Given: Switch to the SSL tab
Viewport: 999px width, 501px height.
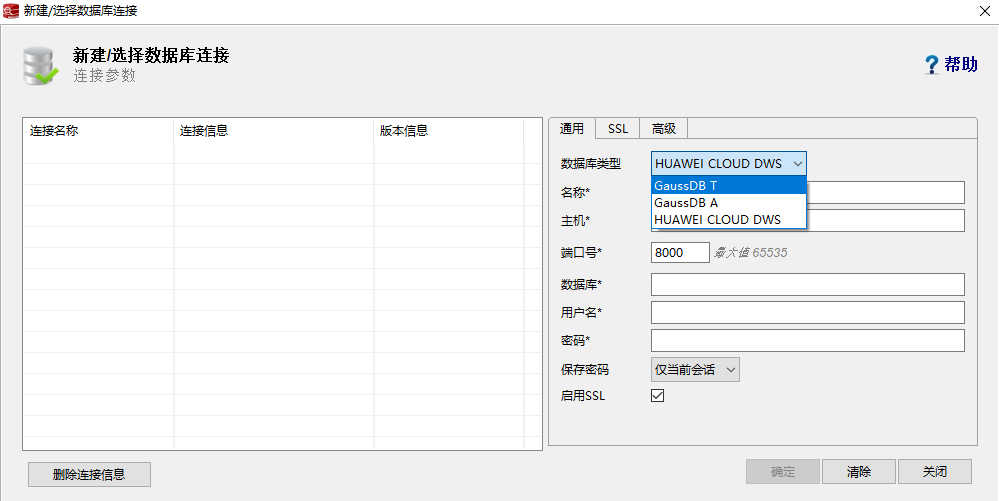Looking at the screenshot, I should click(618, 128).
